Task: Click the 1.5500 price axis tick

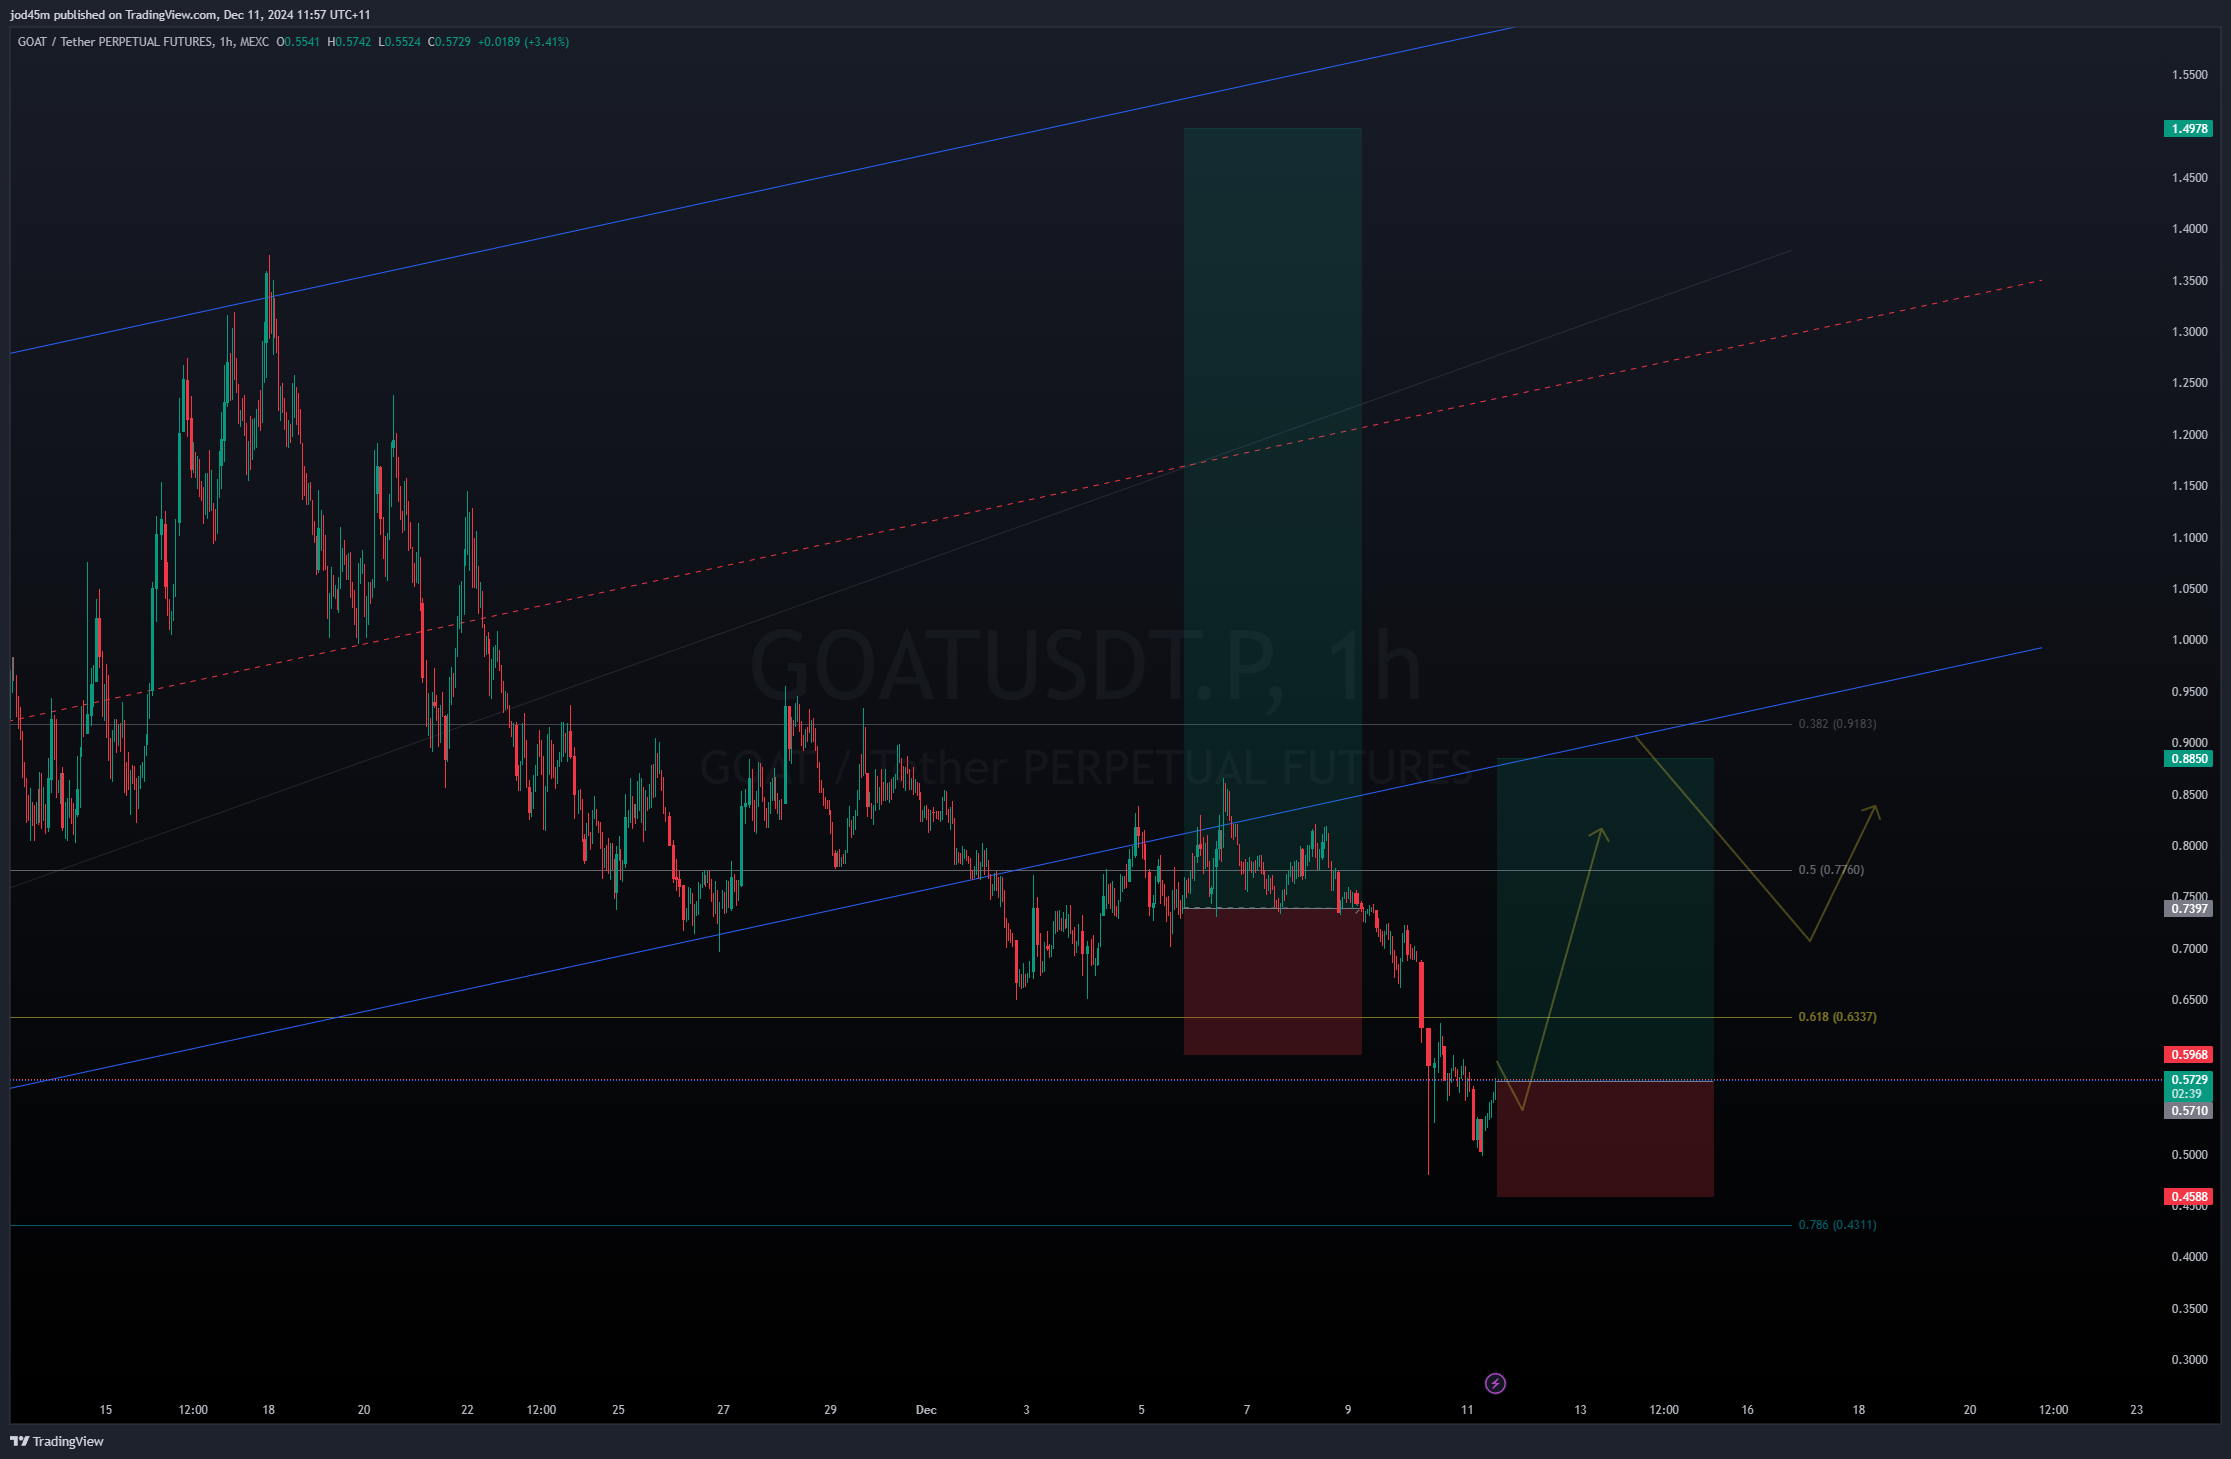Action: 2189,75
